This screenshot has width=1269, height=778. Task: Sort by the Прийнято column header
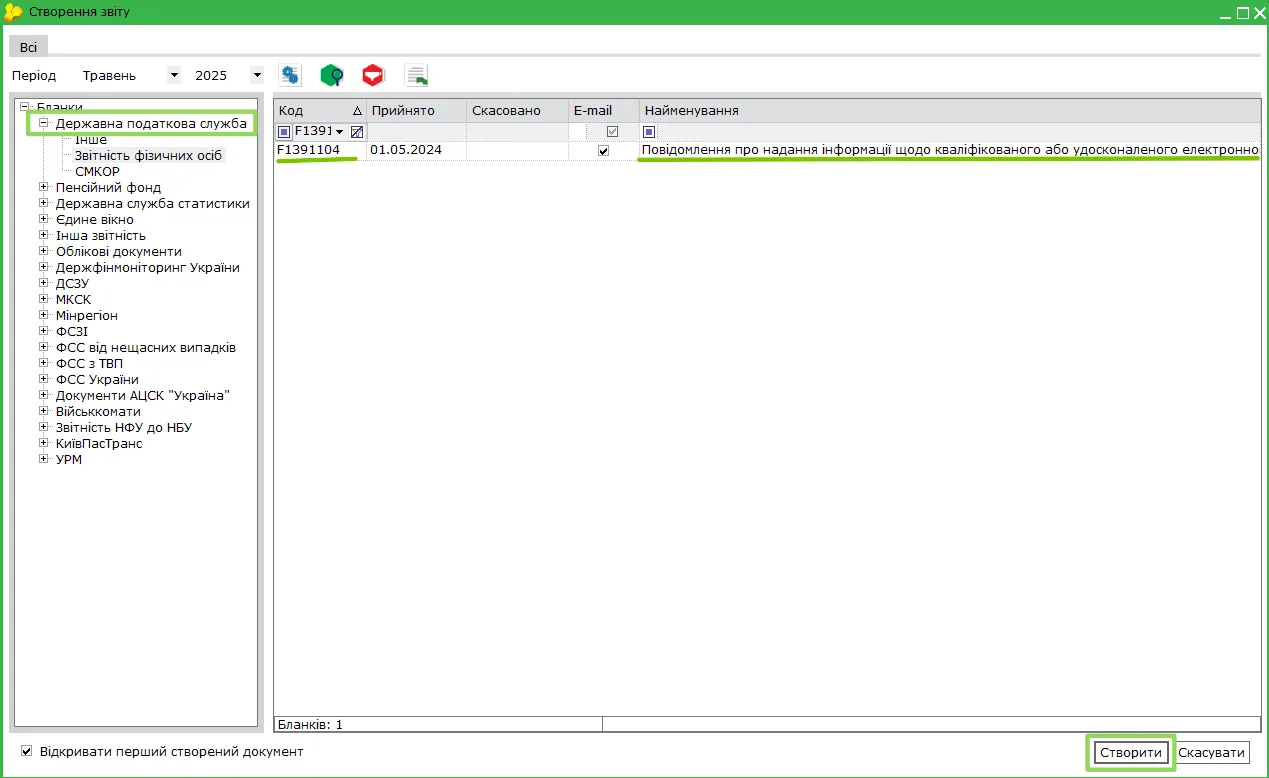[417, 110]
